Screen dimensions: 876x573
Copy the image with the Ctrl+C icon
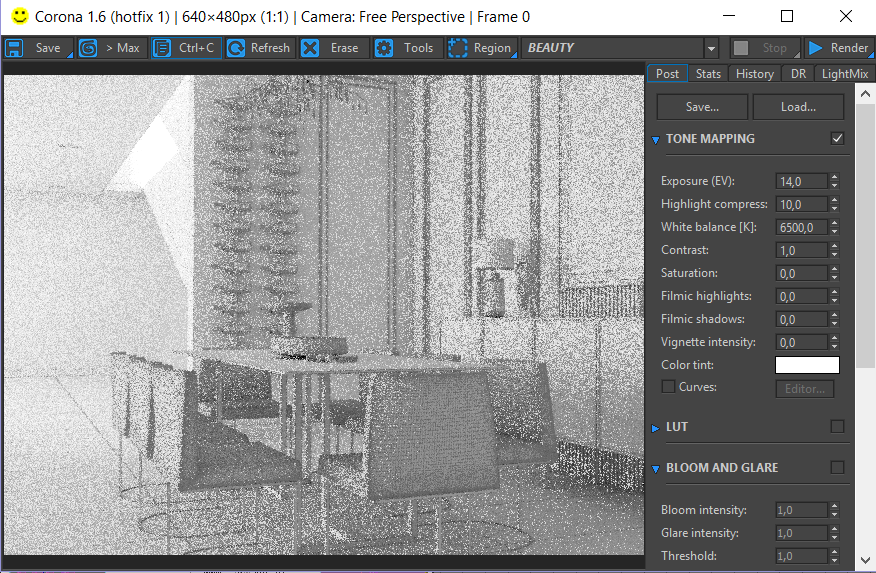click(162, 48)
